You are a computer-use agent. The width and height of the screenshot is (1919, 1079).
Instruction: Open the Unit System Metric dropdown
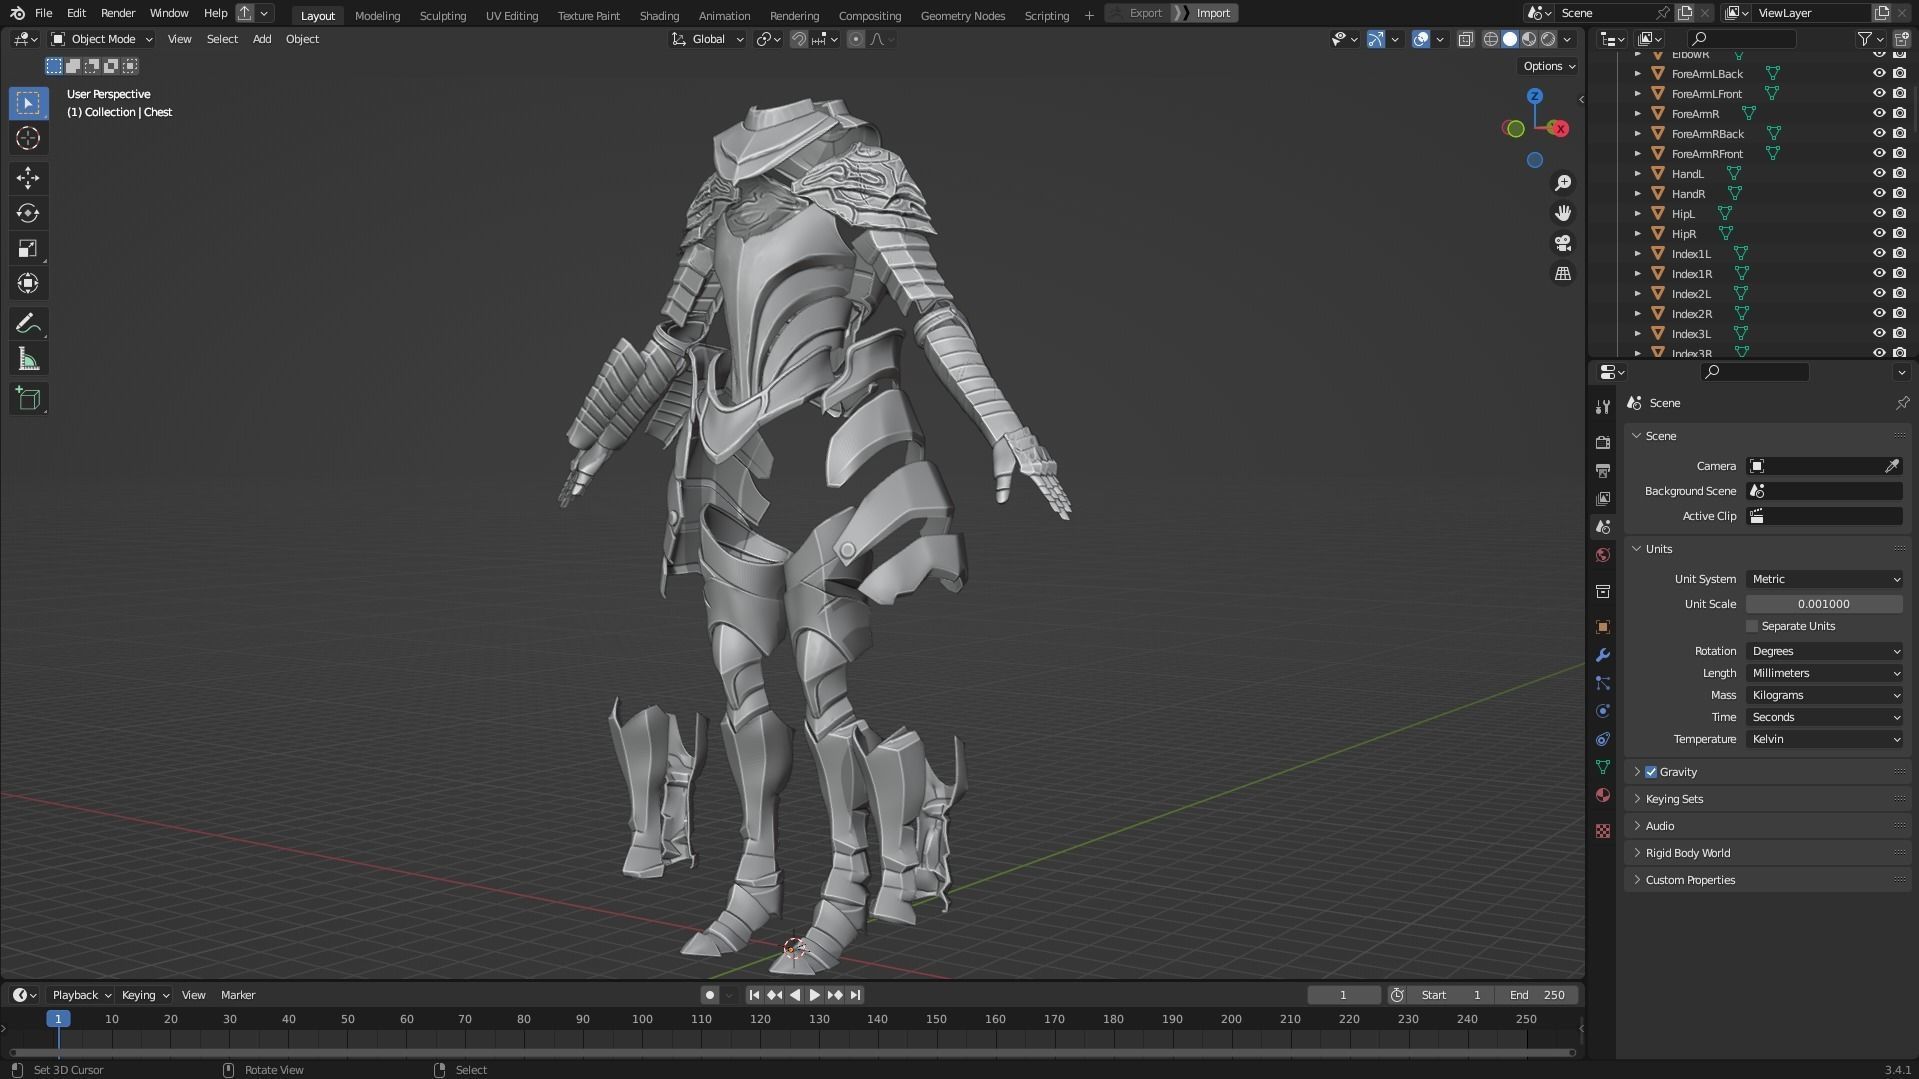point(1824,579)
